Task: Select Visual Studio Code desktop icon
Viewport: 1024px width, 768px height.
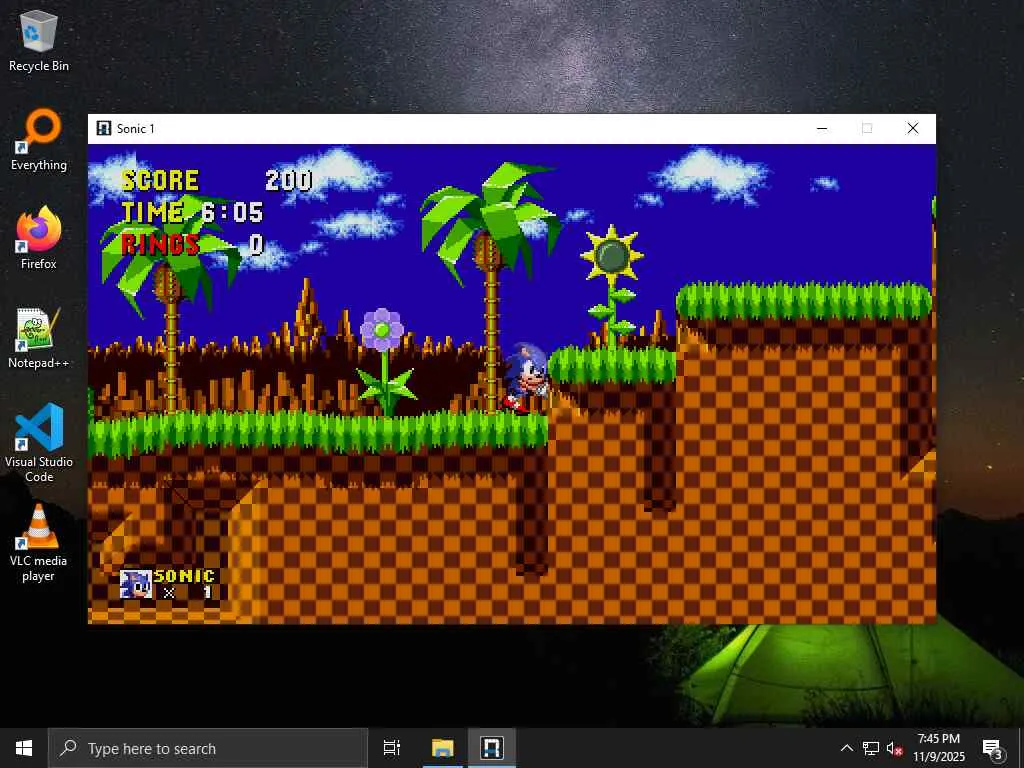Action: click(x=39, y=443)
